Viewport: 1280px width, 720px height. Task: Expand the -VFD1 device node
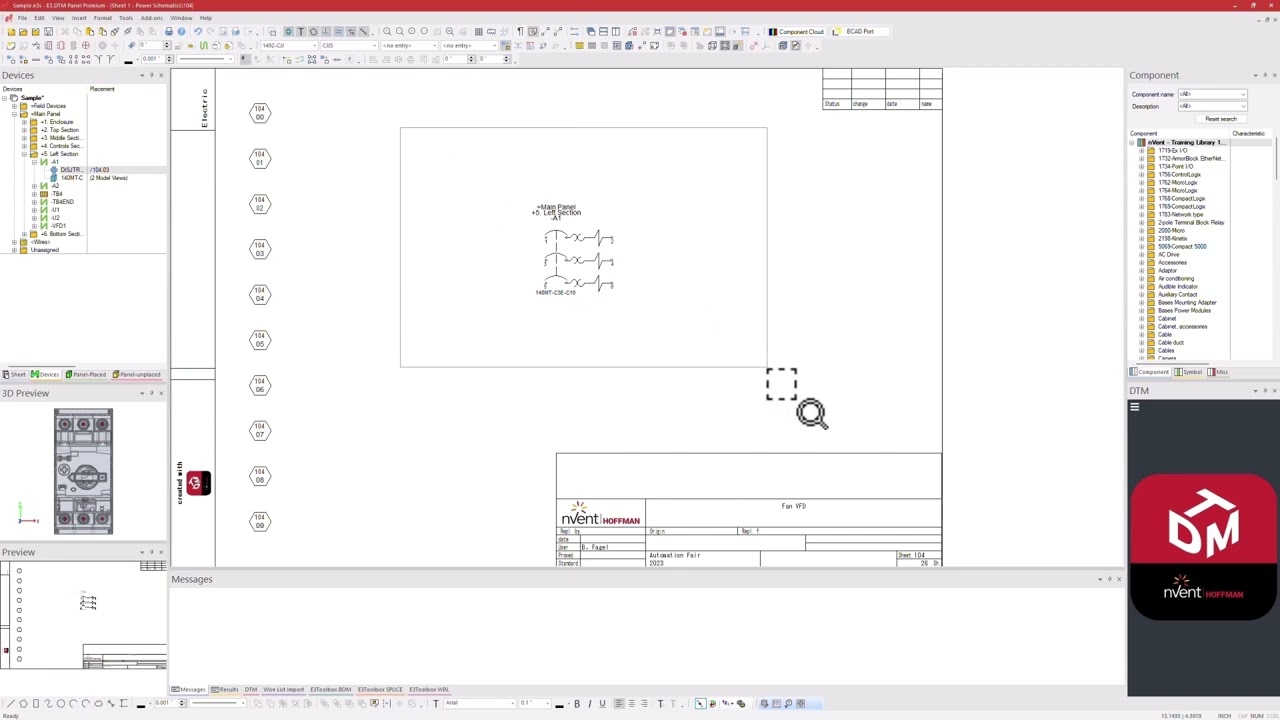click(x=34, y=226)
